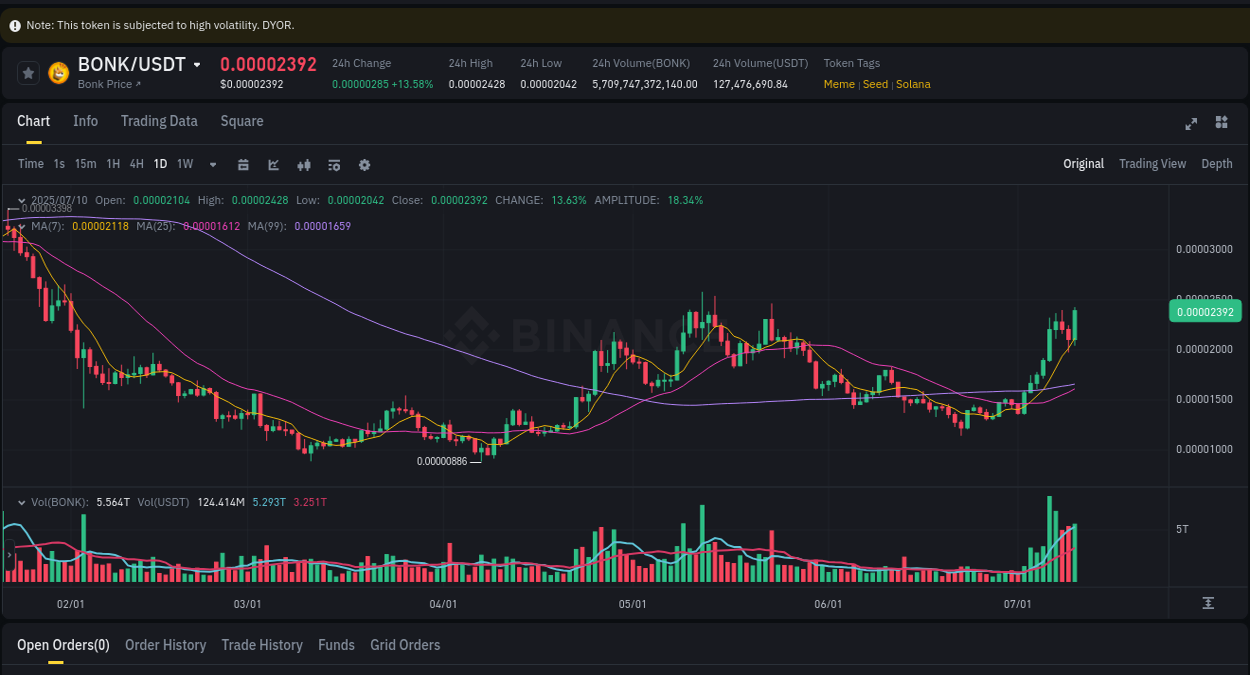
Task: Switch chart to Trading View mode
Action: coord(1152,163)
